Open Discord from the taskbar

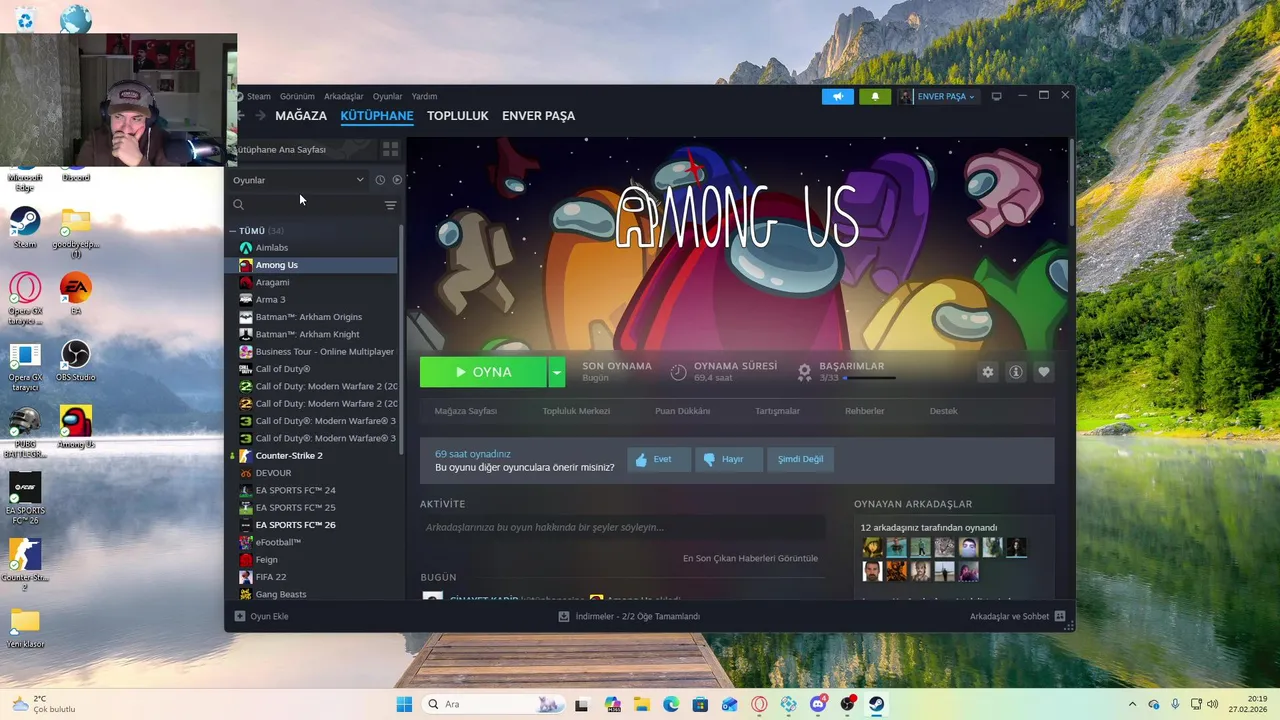tap(818, 704)
